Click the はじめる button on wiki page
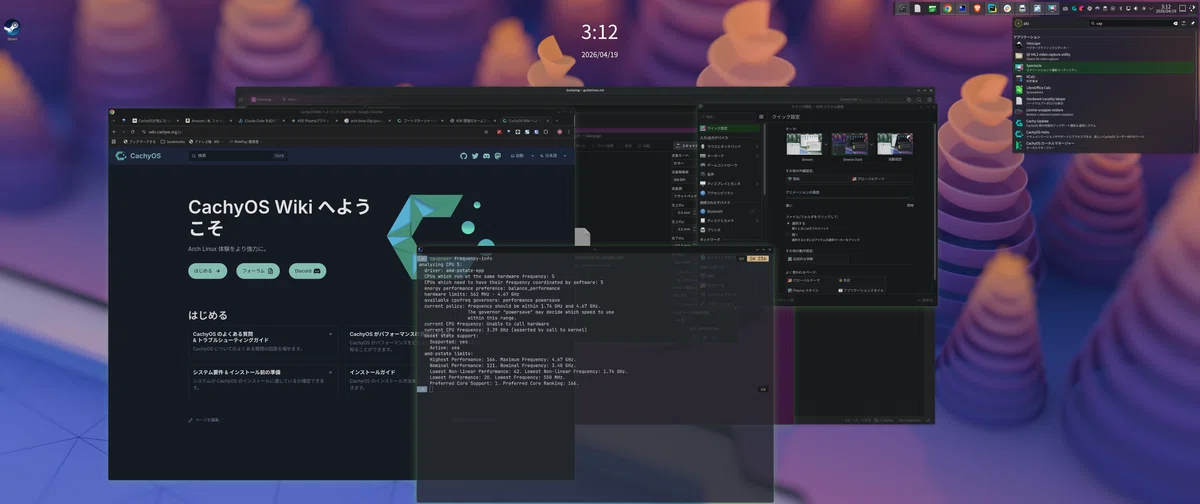This screenshot has height=504, width=1200. 206,271
